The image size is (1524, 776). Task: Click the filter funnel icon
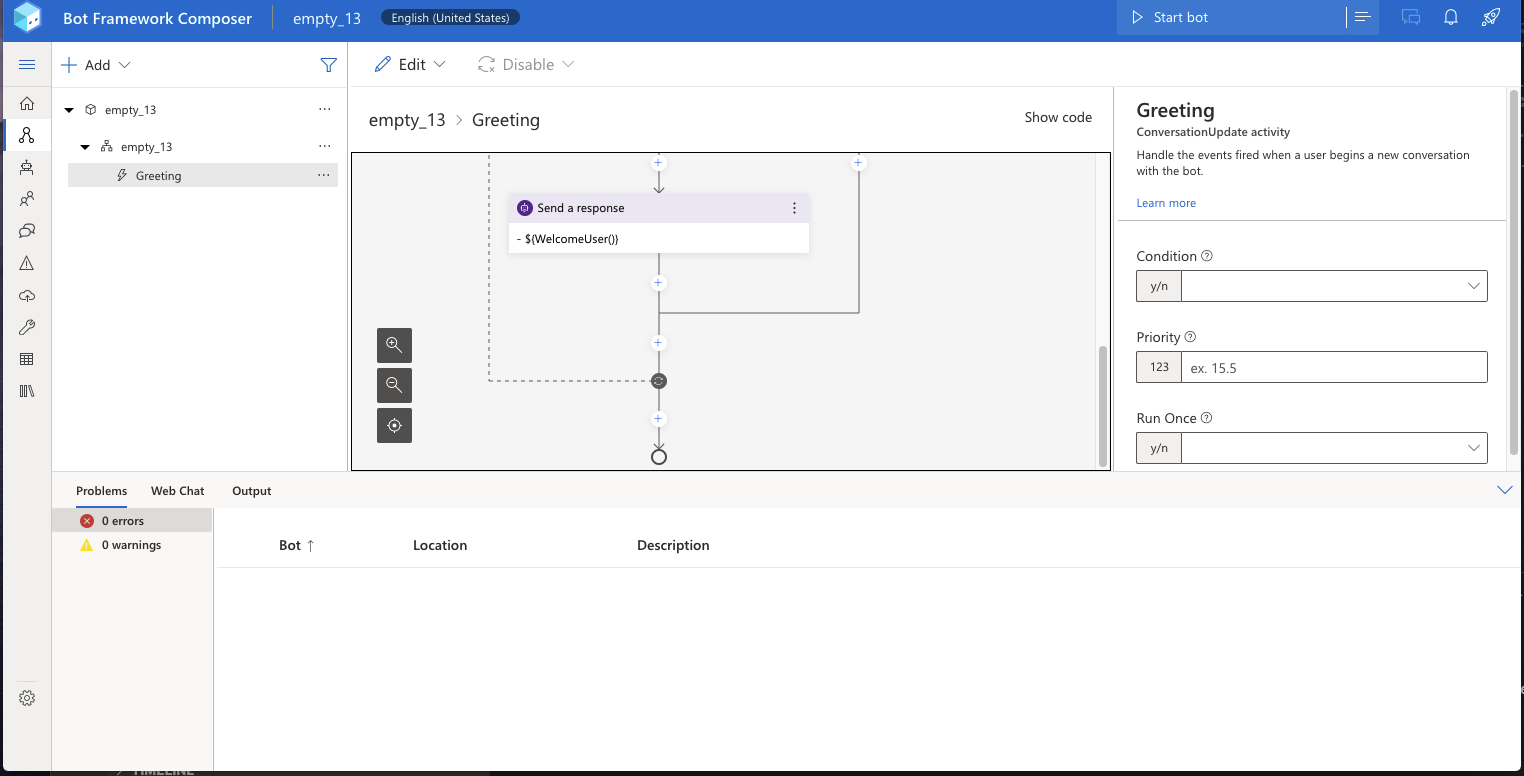pos(328,65)
